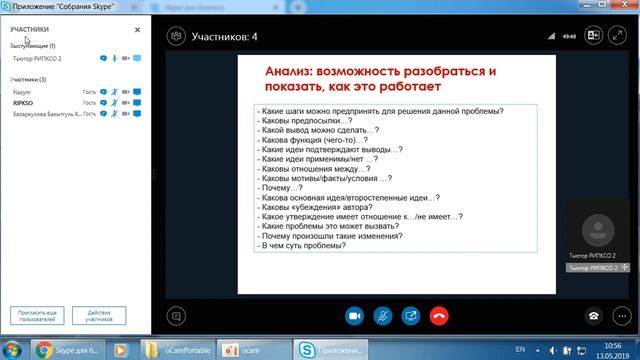
Task: Click the 'Участников: 4' label
Action: [224, 37]
